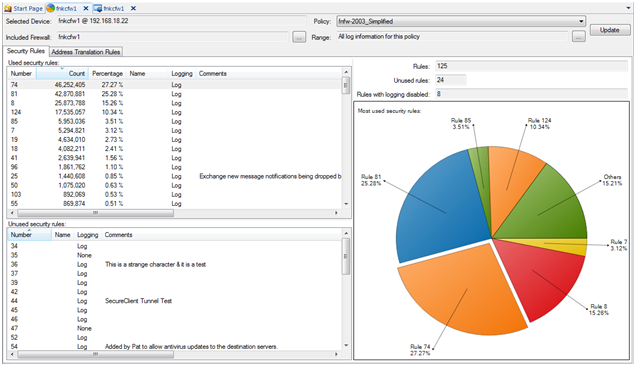Image resolution: width=636 pixels, height=366 pixels.
Task: Select the Security Rules tab
Action: 26,51
